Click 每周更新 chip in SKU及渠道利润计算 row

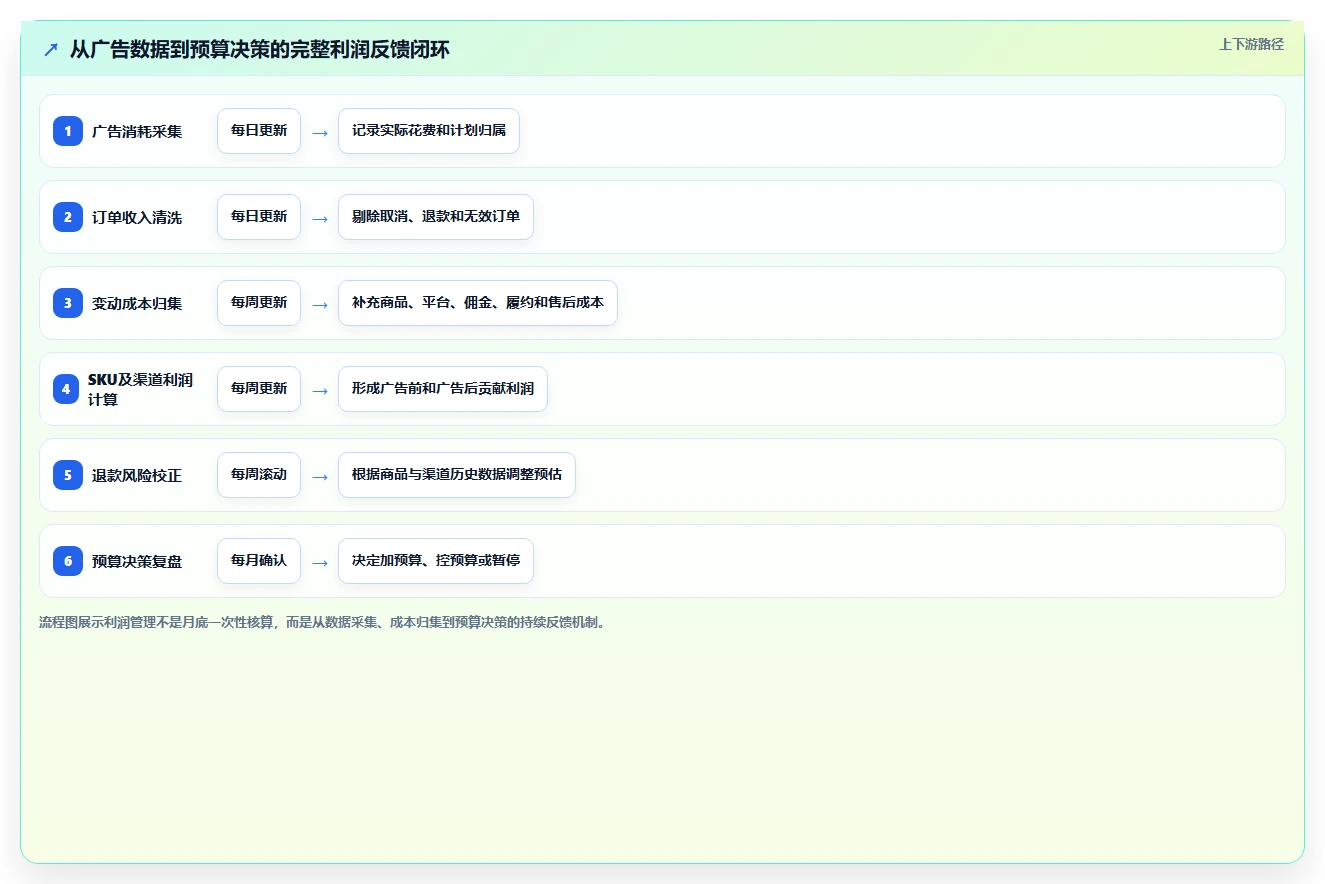coord(259,389)
